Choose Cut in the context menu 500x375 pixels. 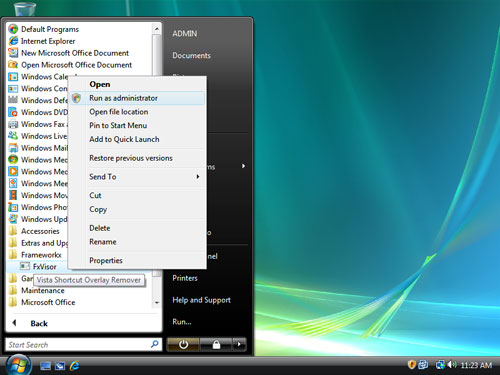(x=137, y=195)
